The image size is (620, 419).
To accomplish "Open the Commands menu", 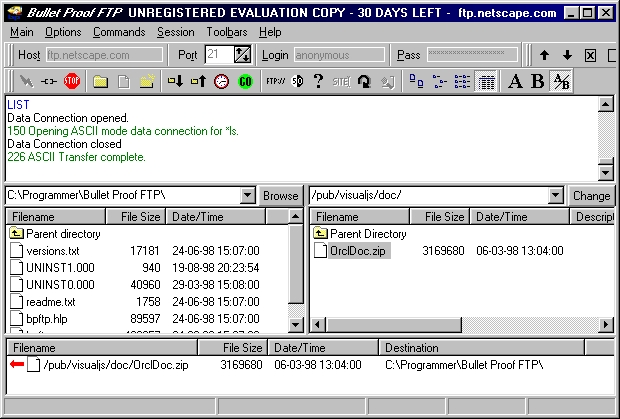I will [x=119, y=32].
